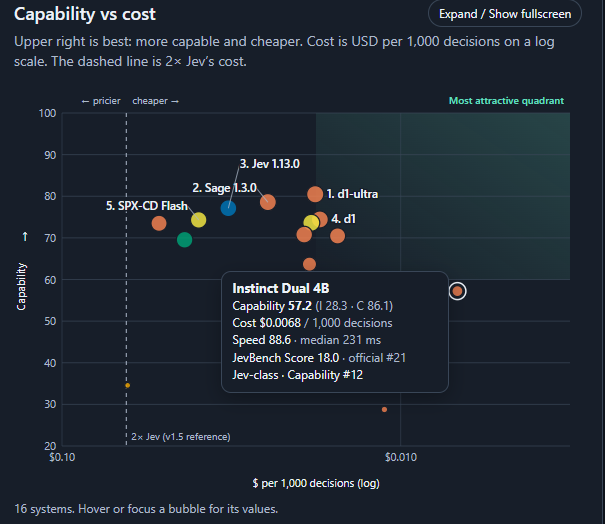
Task: Click 'JevBench Score 18.0' tooltip line
Action: pyautogui.click(x=319, y=358)
